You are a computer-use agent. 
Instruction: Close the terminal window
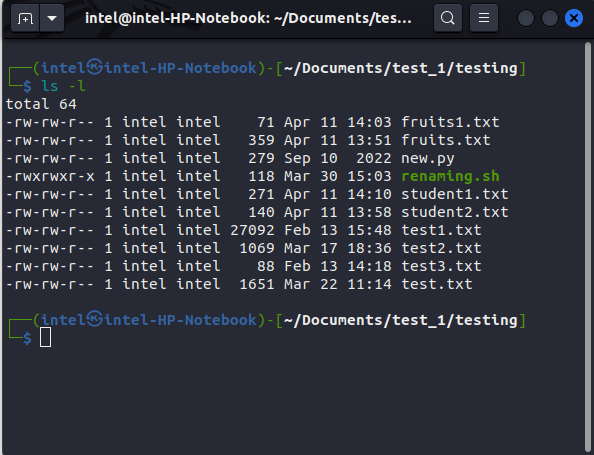pyautogui.click(x=574, y=18)
